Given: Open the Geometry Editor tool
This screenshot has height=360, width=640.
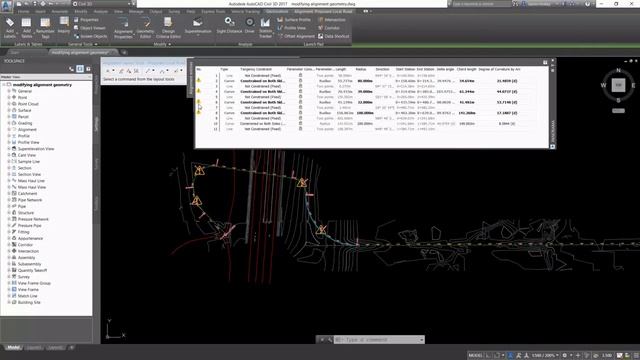Looking at the screenshot, I should 145,28.
